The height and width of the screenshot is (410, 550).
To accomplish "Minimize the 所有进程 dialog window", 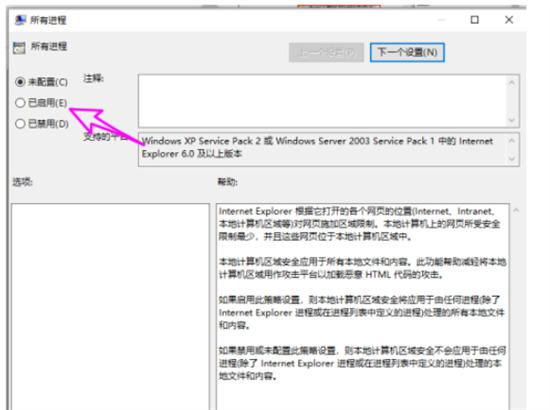I will pos(441,20).
